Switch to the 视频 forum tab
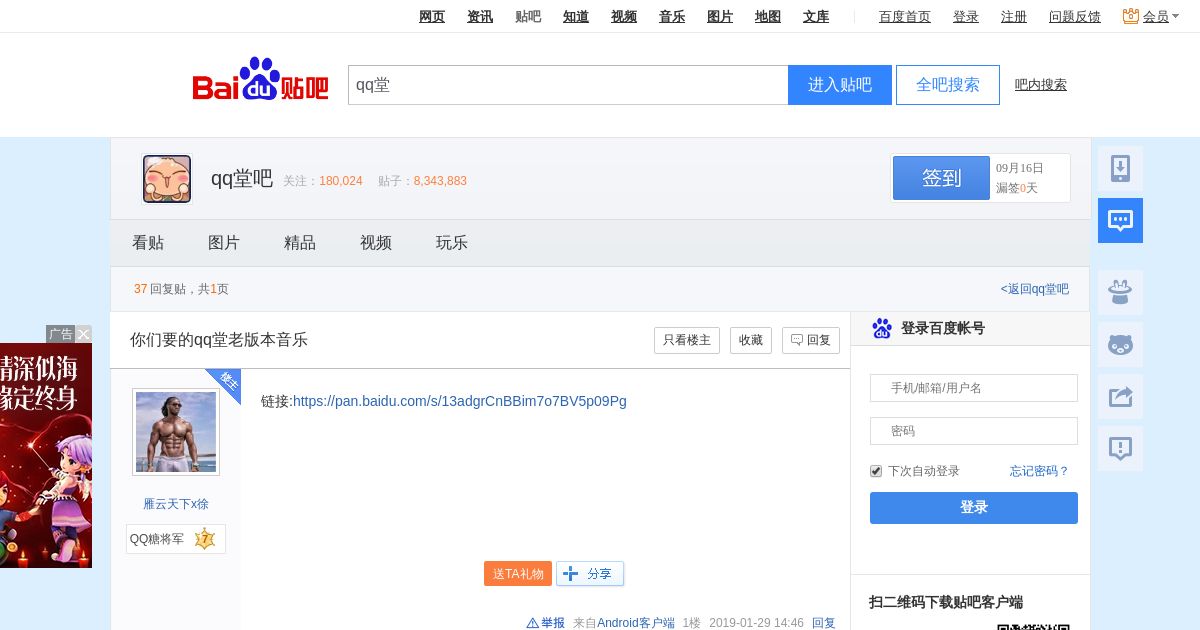The height and width of the screenshot is (630, 1200). click(x=376, y=243)
